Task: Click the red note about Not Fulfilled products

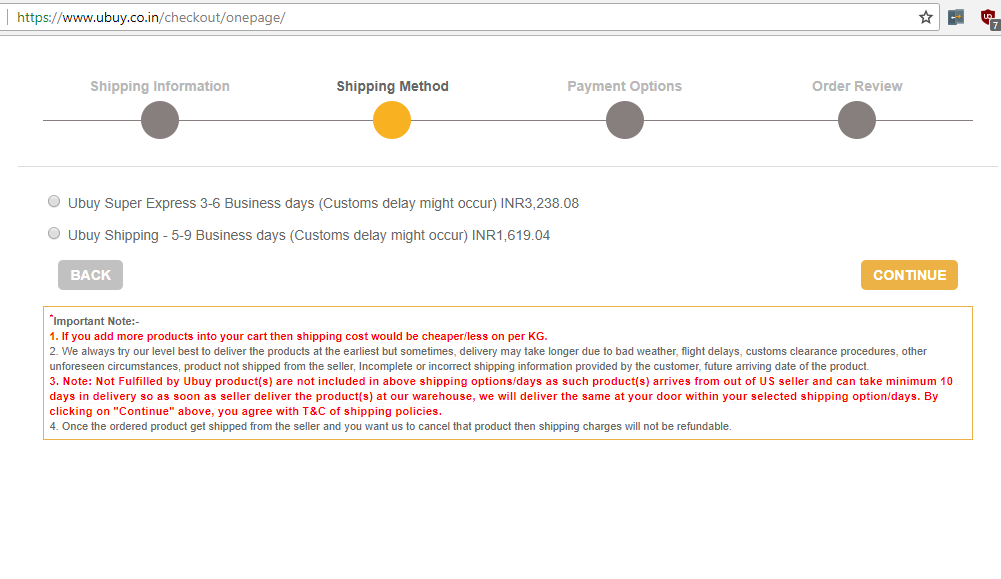Action: click(500, 396)
